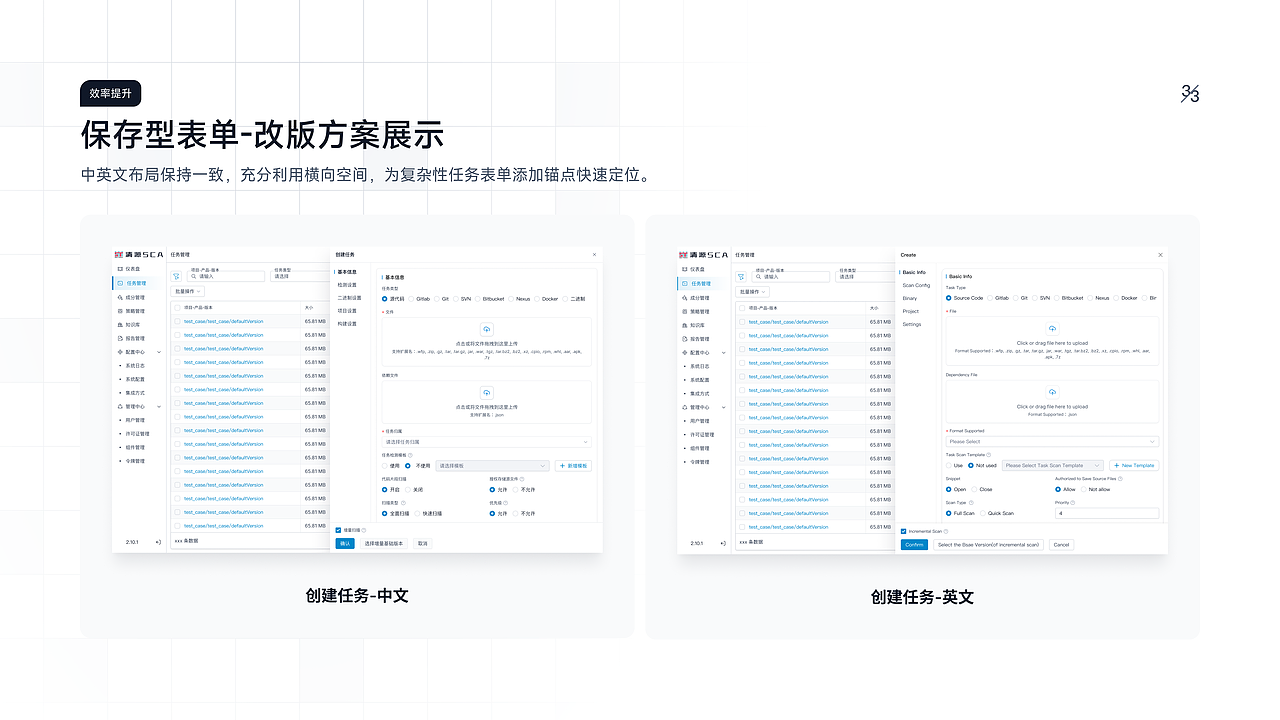1280x720 pixels.
Task: Jump to 构建设置 anchor
Action: pos(347,324)
